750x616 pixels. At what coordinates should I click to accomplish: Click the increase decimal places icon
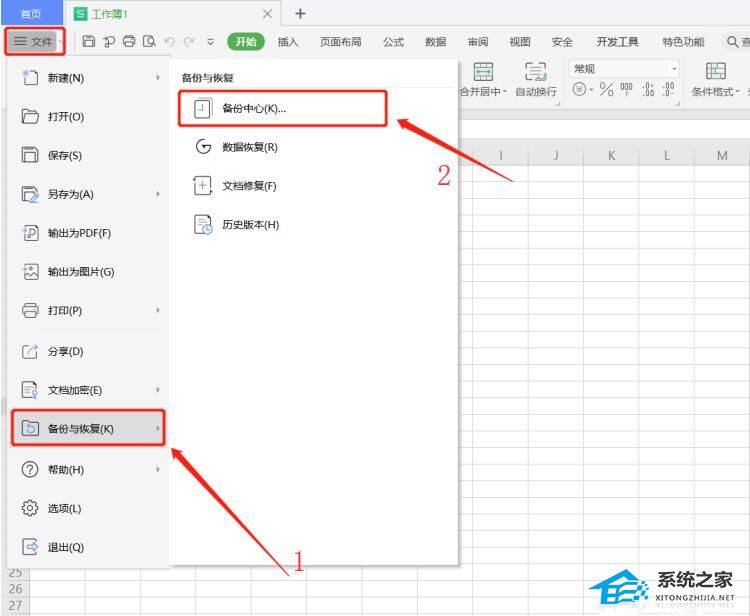point(648,89)
